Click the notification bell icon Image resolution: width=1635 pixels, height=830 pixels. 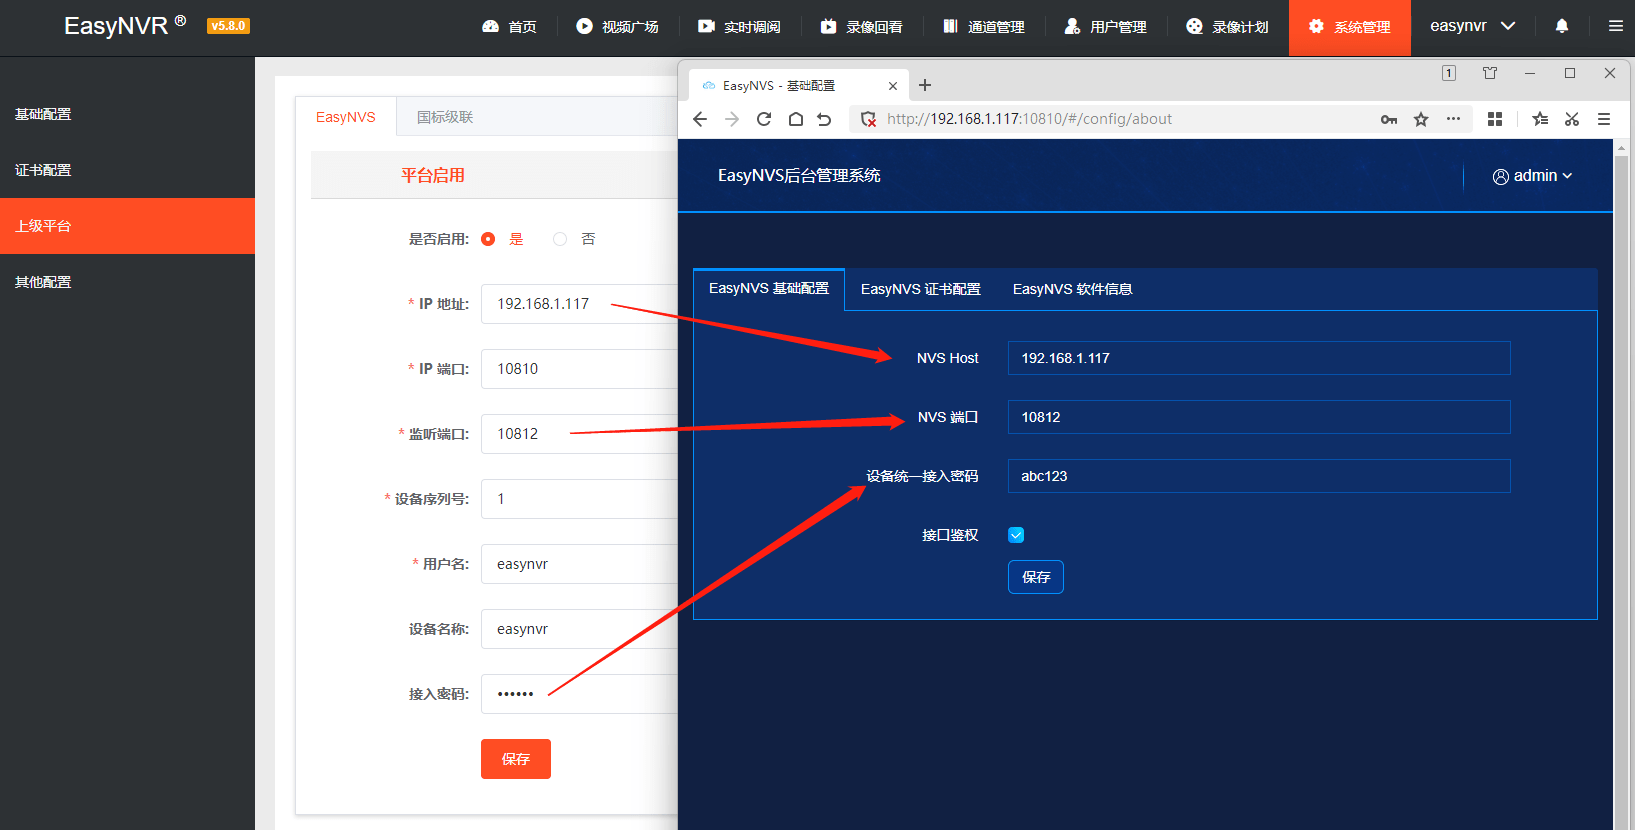pos(1562,26)
